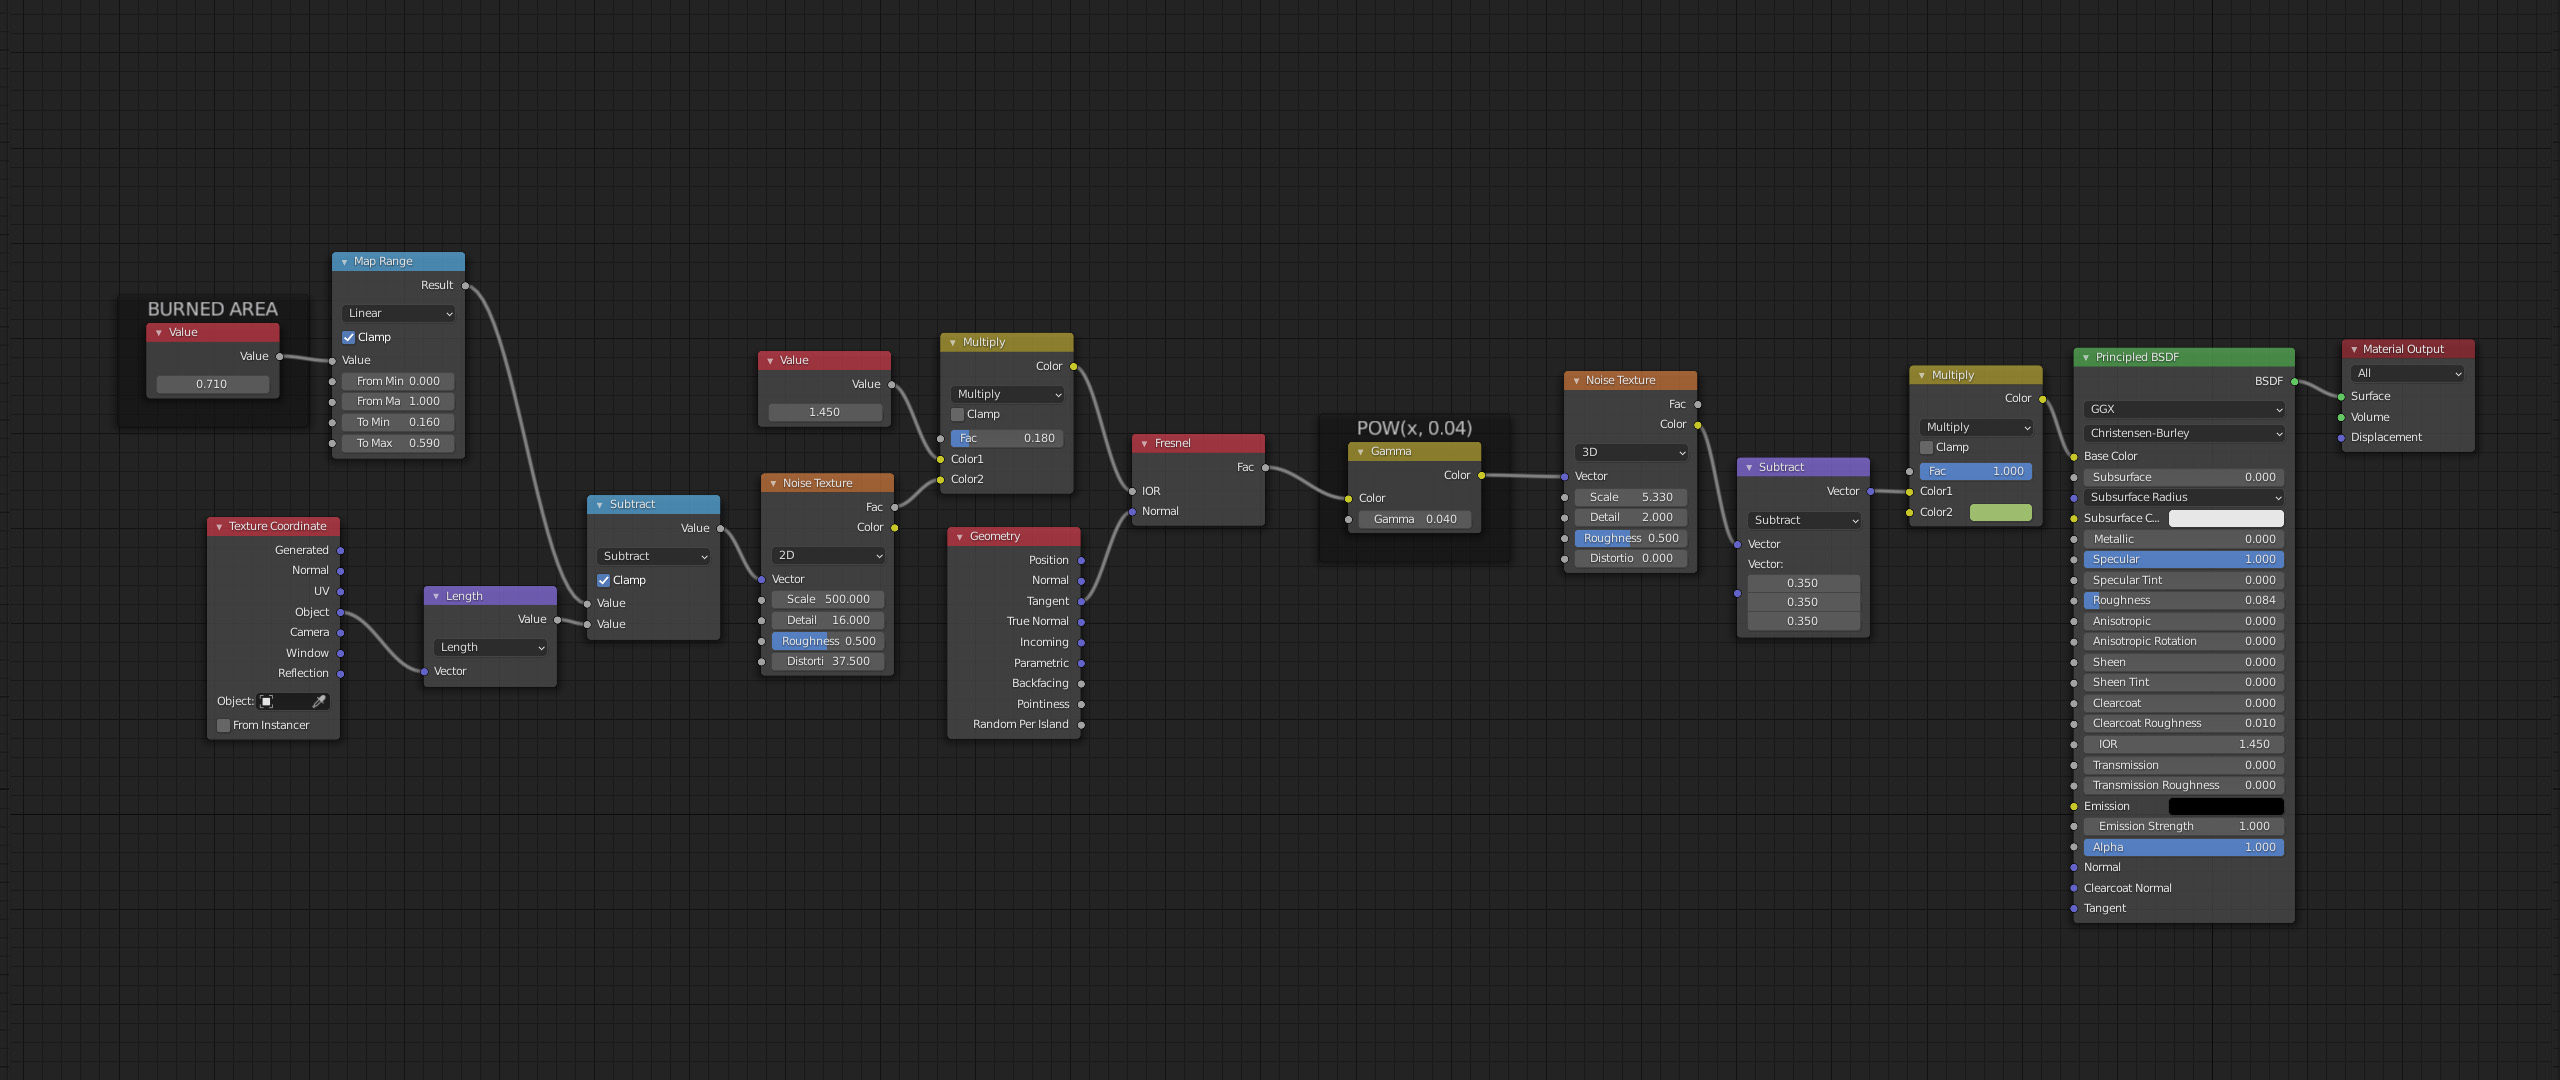The width and height of the screenshot is (2560, 1080).
Task: Click the Object output socket of Texture Coordinate
Action: pos(340,612)
